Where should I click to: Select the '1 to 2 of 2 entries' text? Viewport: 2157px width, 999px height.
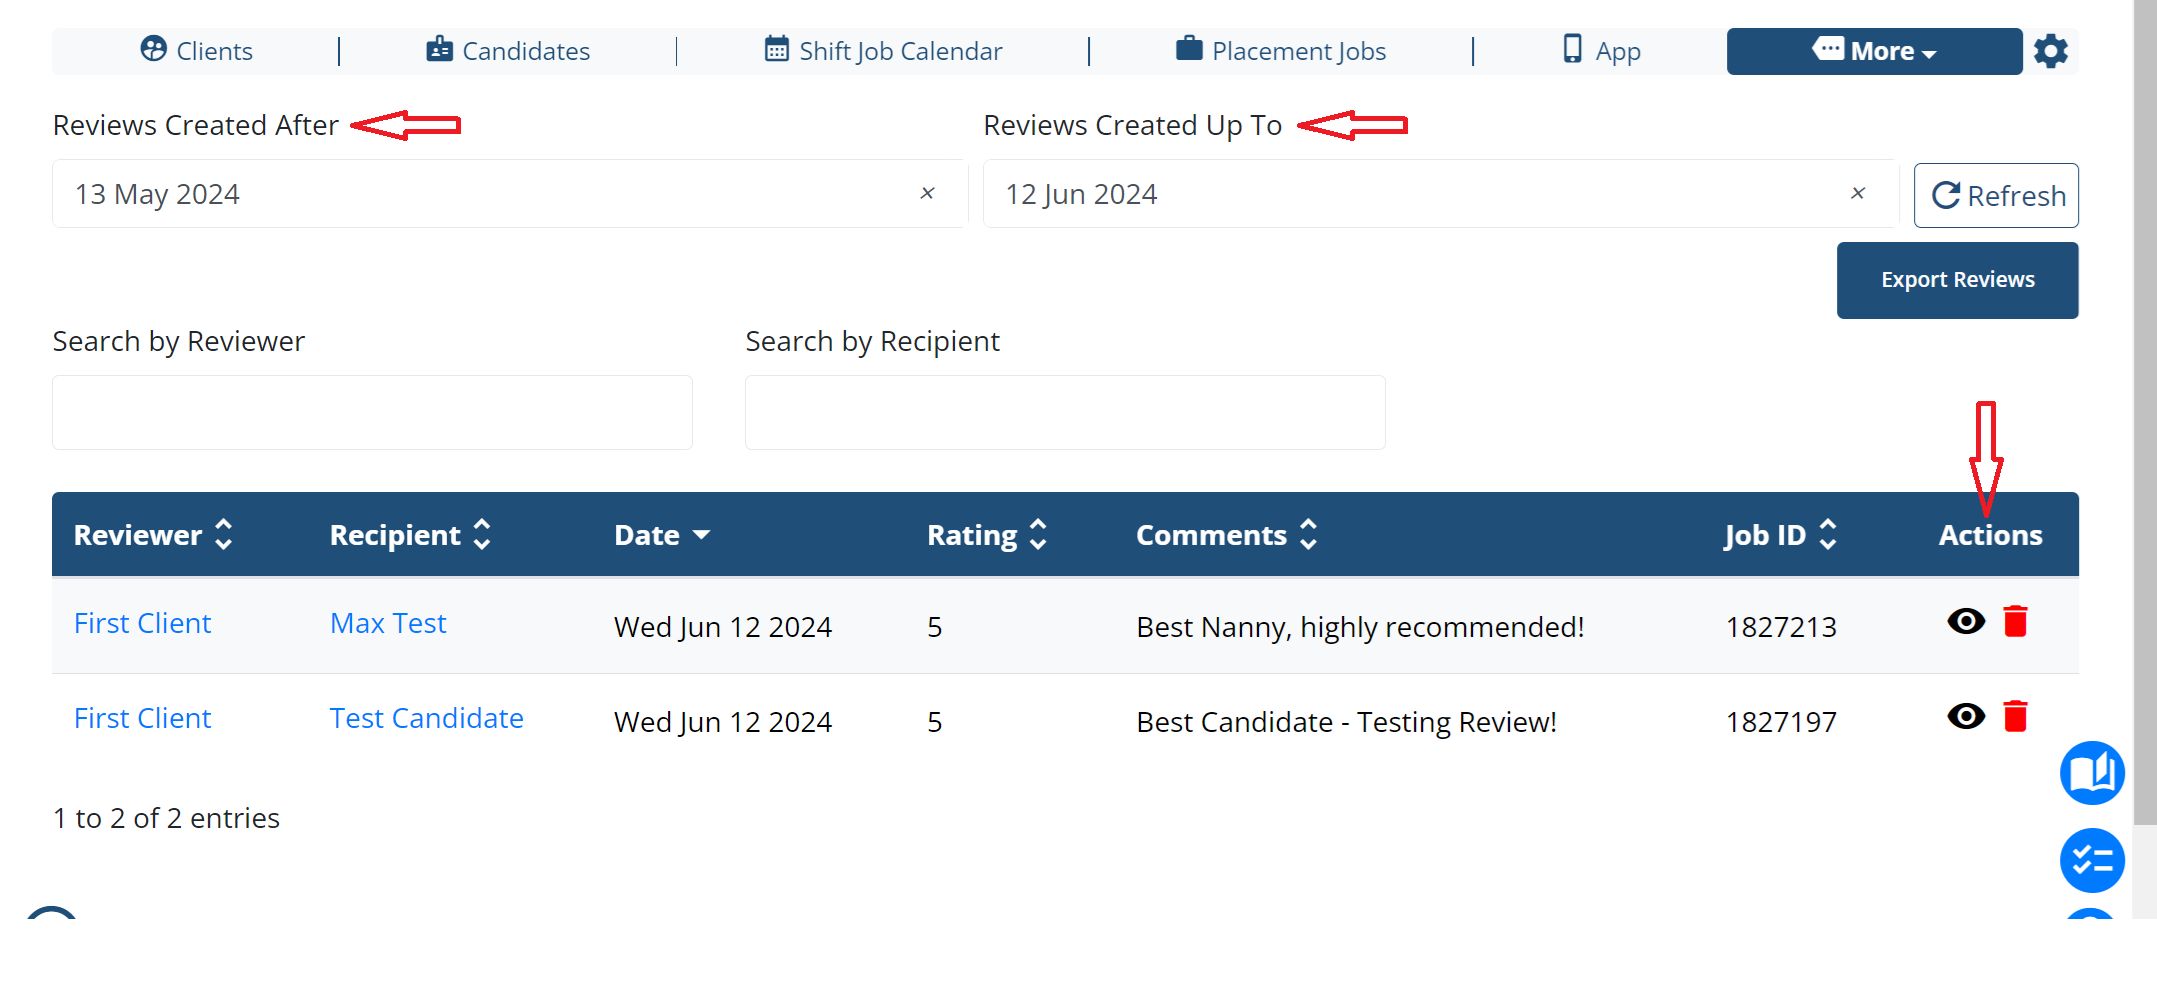[166, 818]
